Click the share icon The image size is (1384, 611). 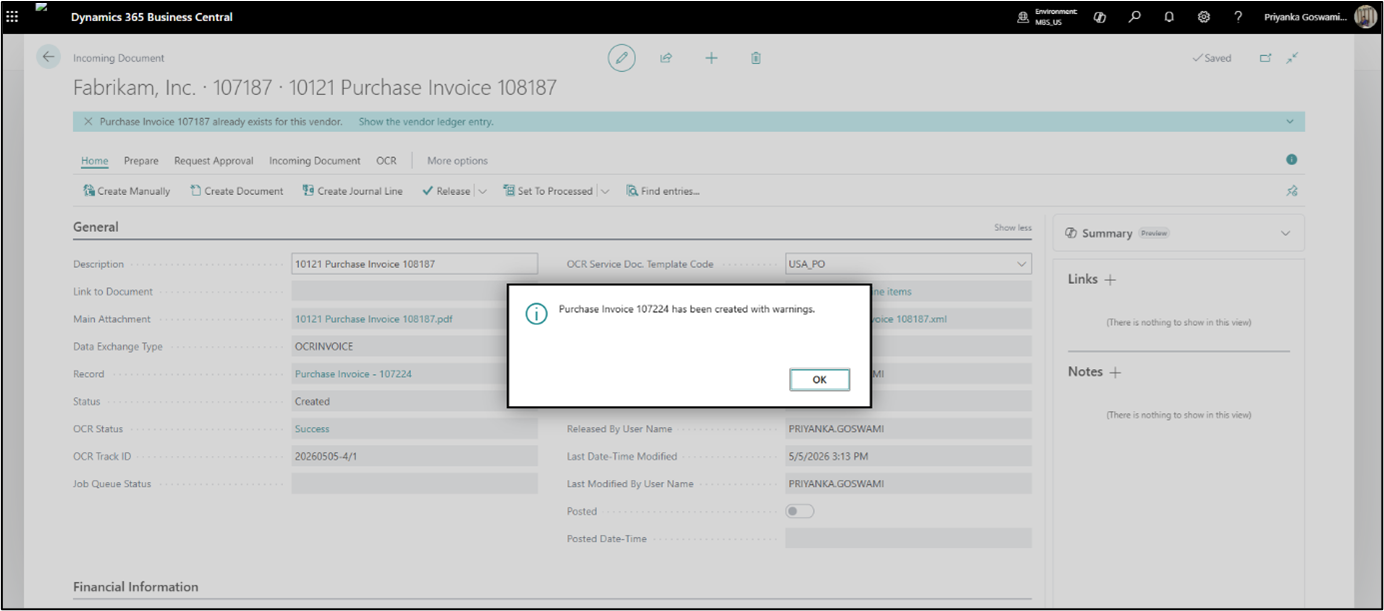tap(666, 58)
